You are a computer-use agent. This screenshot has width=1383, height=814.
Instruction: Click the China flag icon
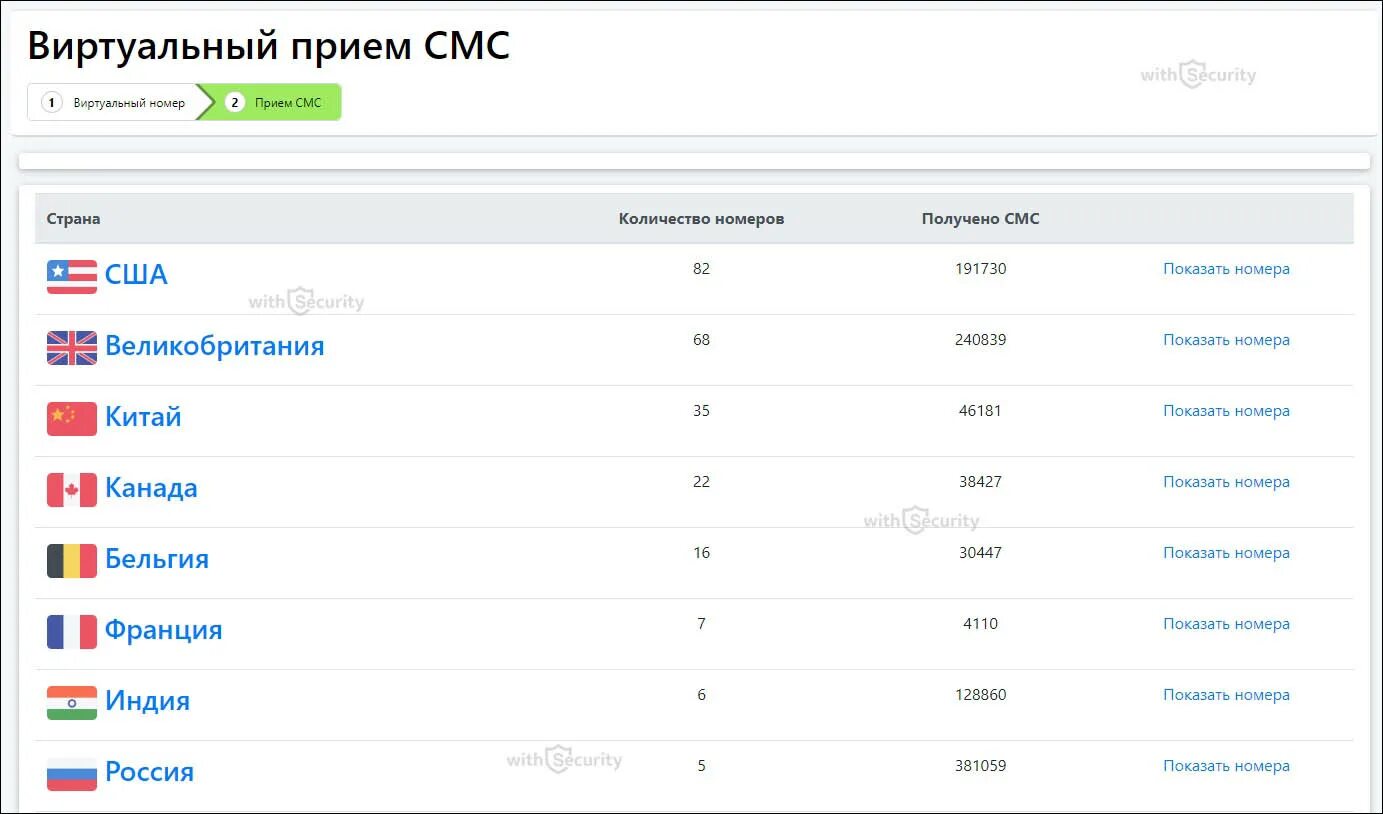coord(72,418)
